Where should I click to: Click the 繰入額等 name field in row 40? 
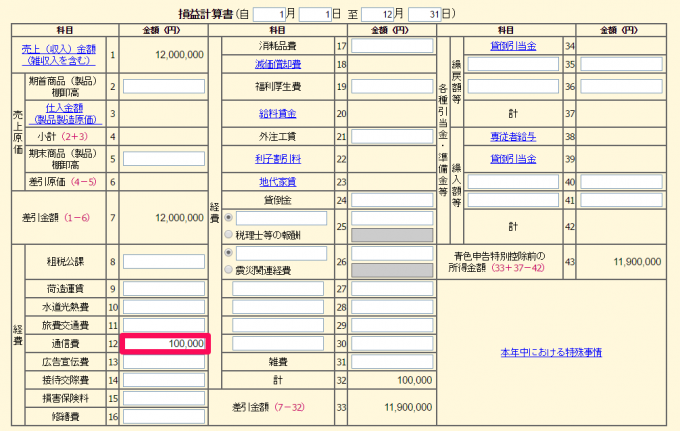tap(513, 182)
